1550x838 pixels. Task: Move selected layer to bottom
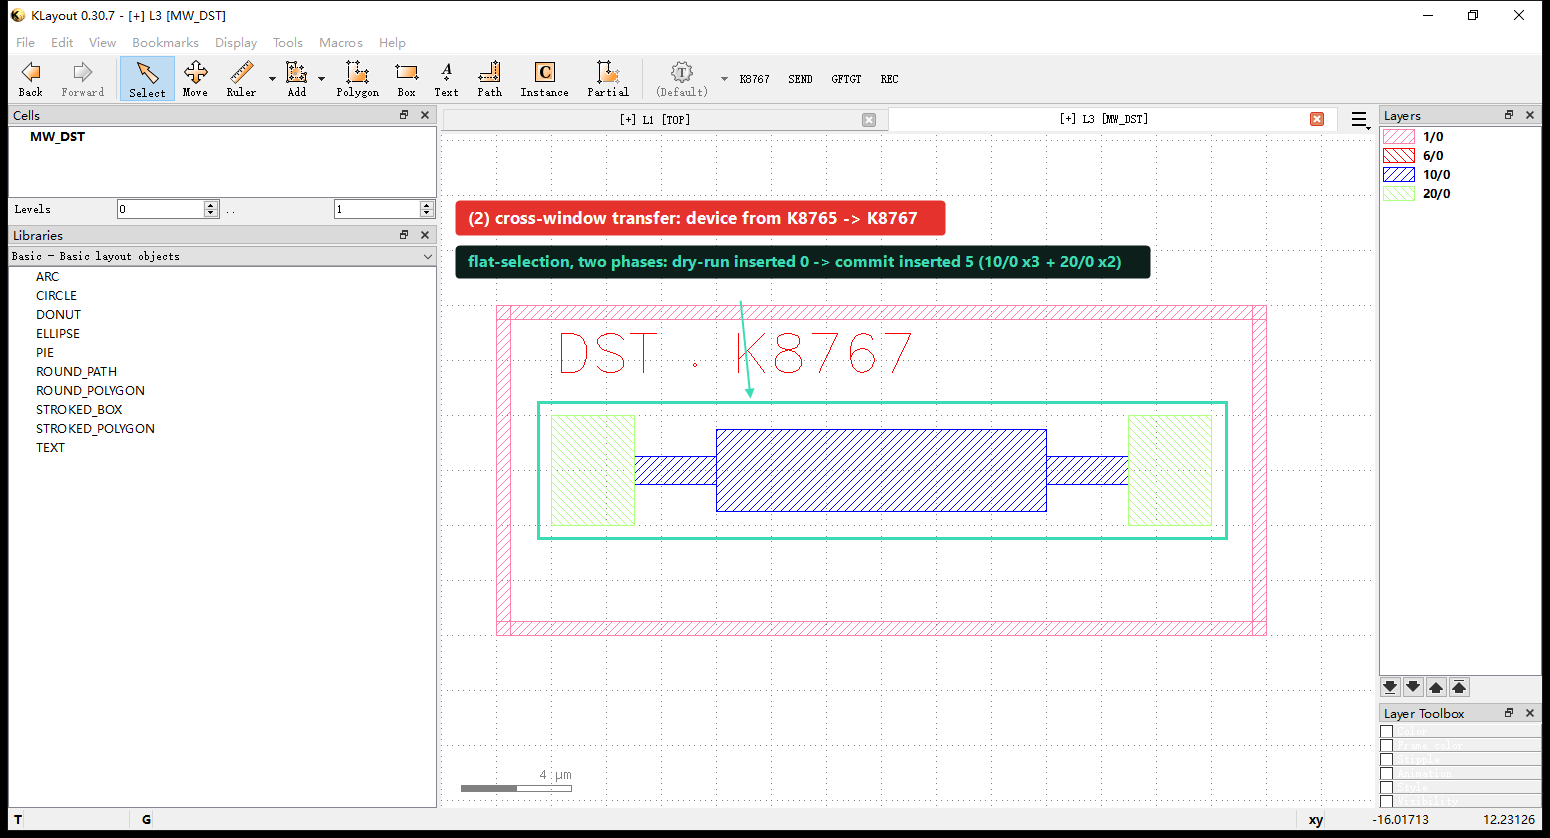pyautogui.click(x=1390, y=687)
